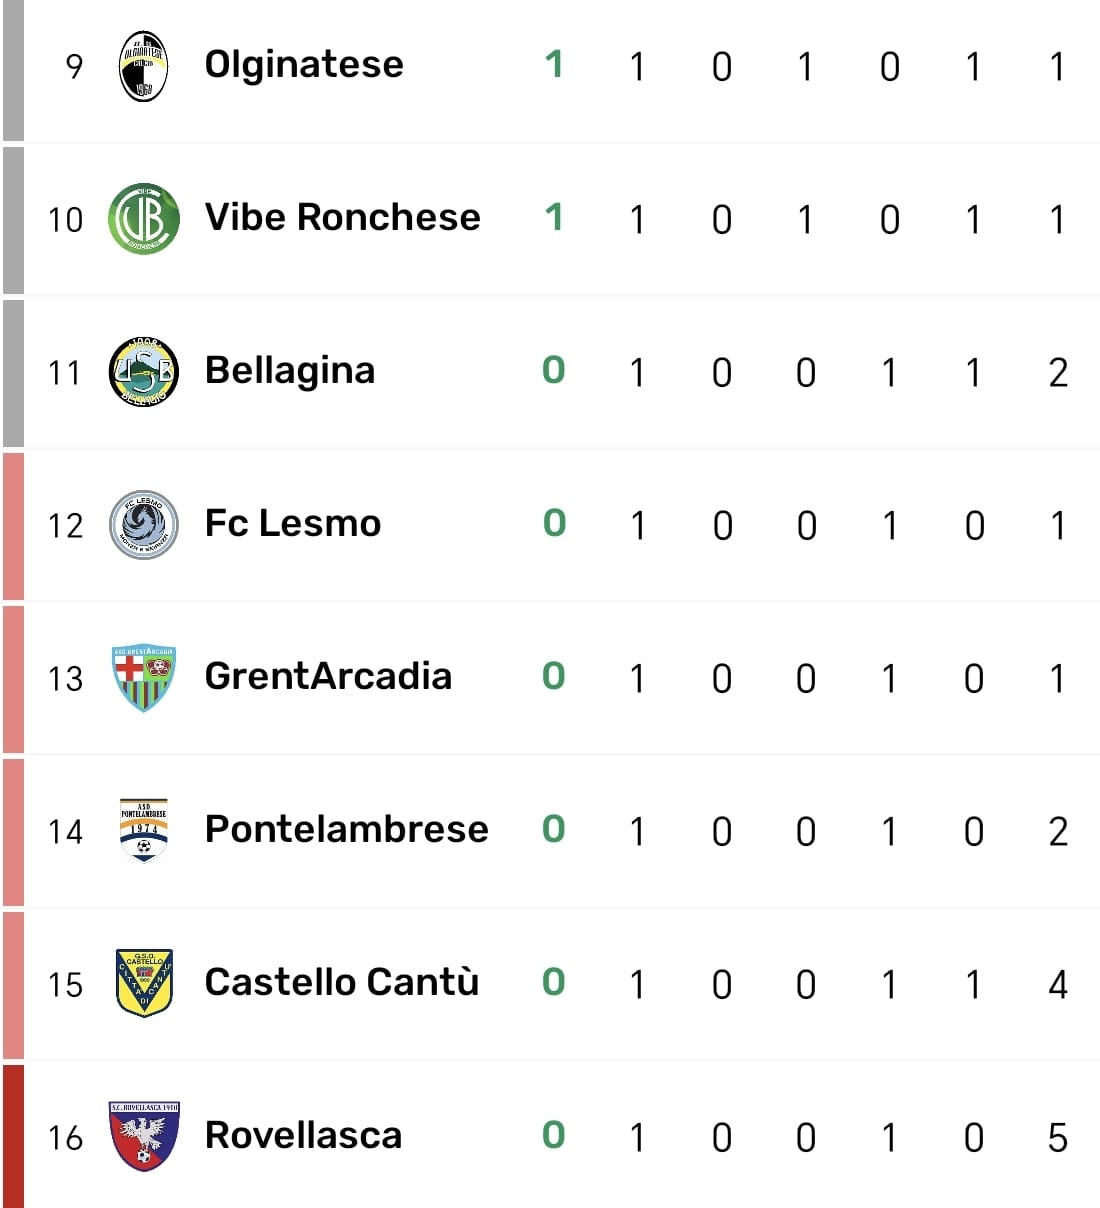Open Olginatese team page
This screenshot has width=1100, height=1208.
[x=304, y=65]
